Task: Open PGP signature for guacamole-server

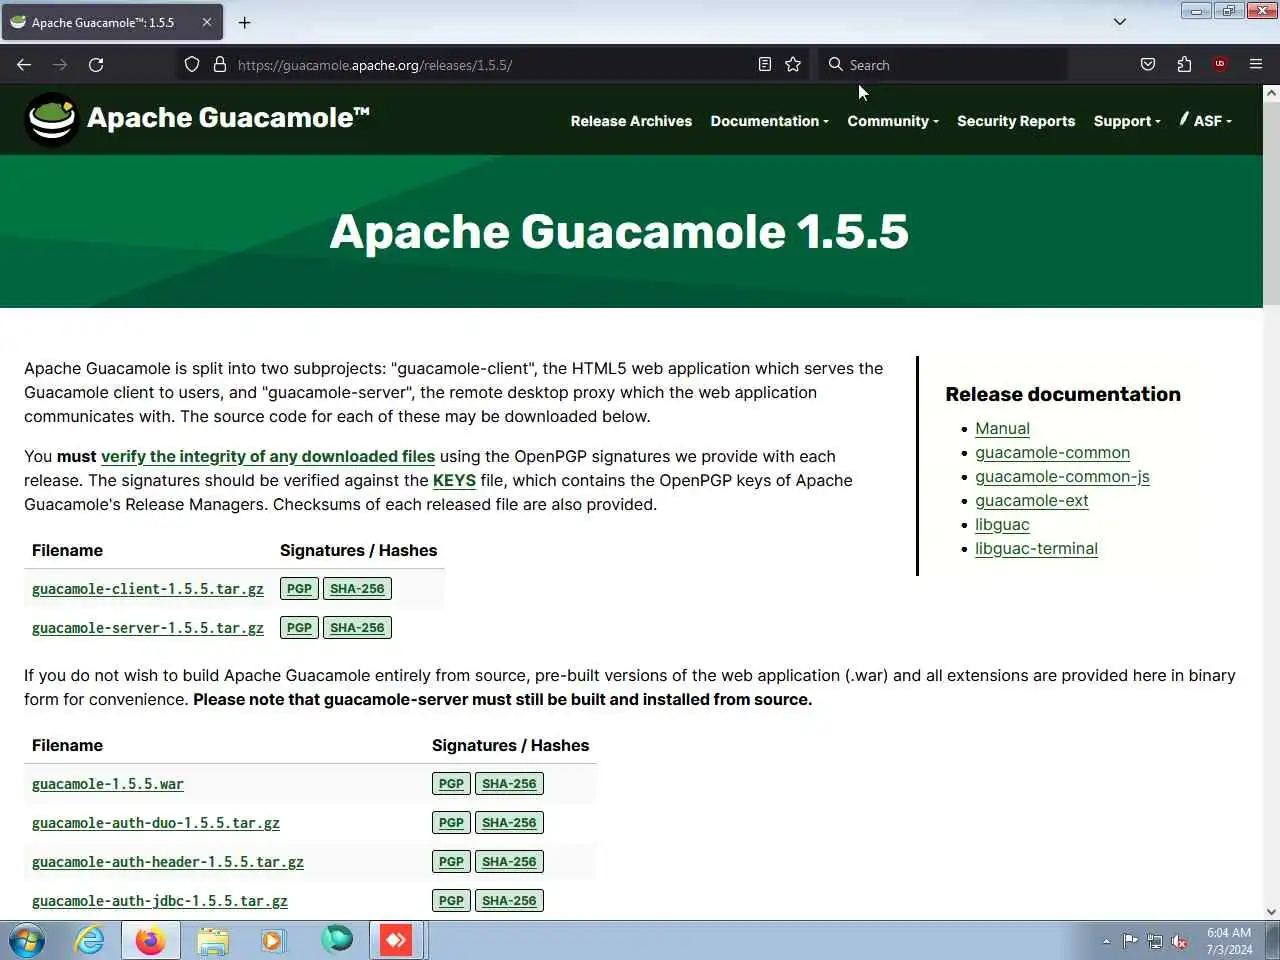Action: (x=299, y=628)
